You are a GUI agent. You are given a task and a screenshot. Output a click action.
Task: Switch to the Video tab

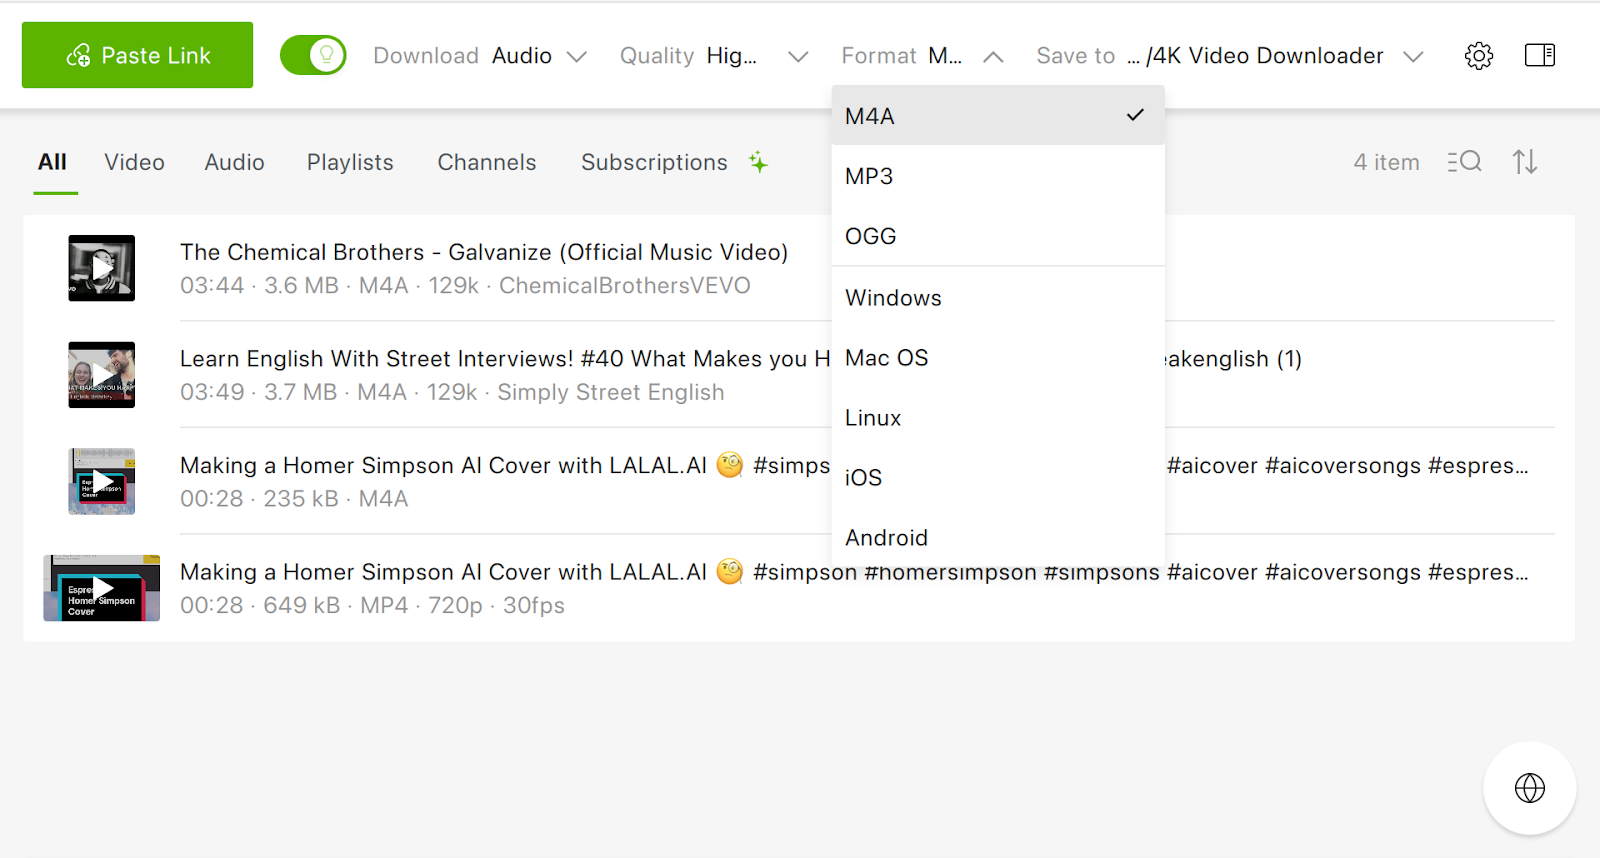pyautogui.click(x=135, y=162)
